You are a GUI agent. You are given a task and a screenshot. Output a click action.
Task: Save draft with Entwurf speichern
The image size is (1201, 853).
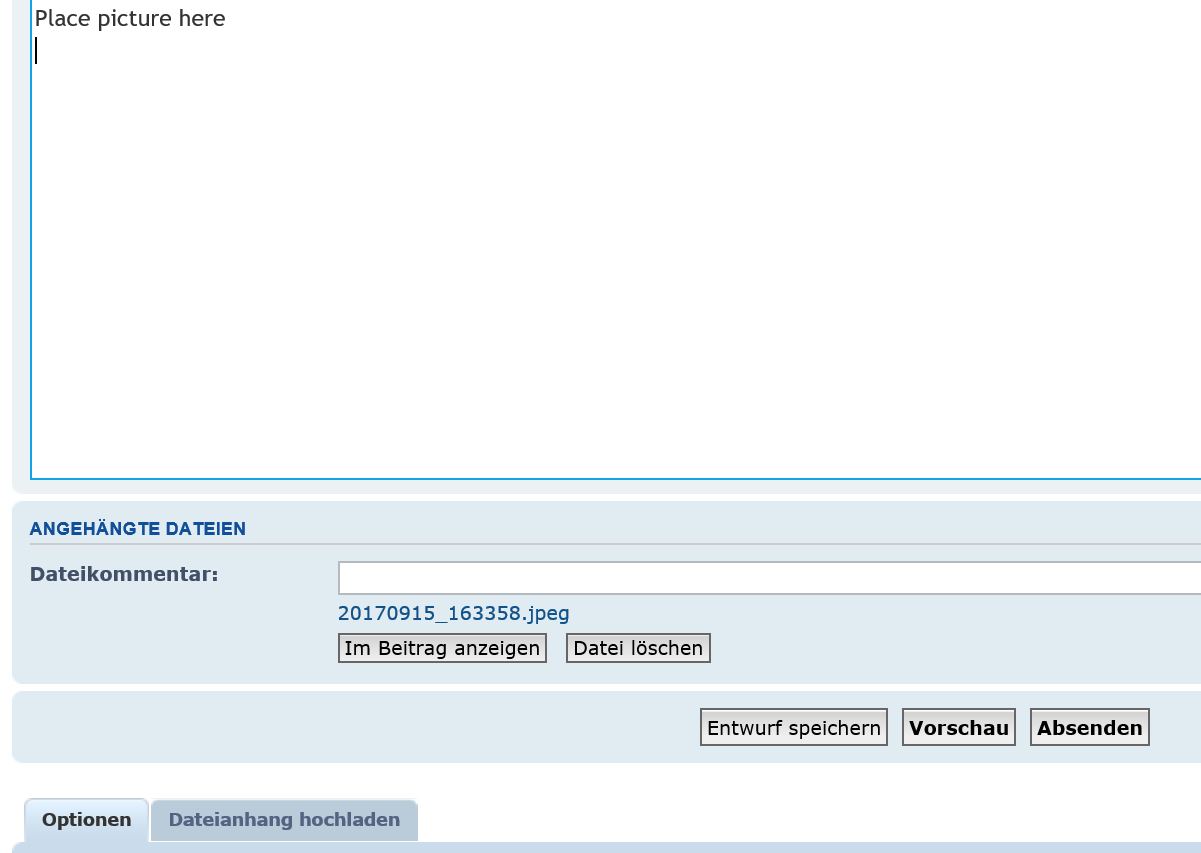[794, 728]
